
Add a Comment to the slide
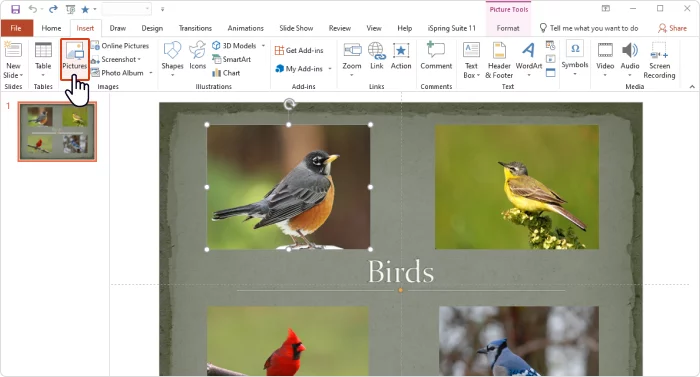point(436,56)
